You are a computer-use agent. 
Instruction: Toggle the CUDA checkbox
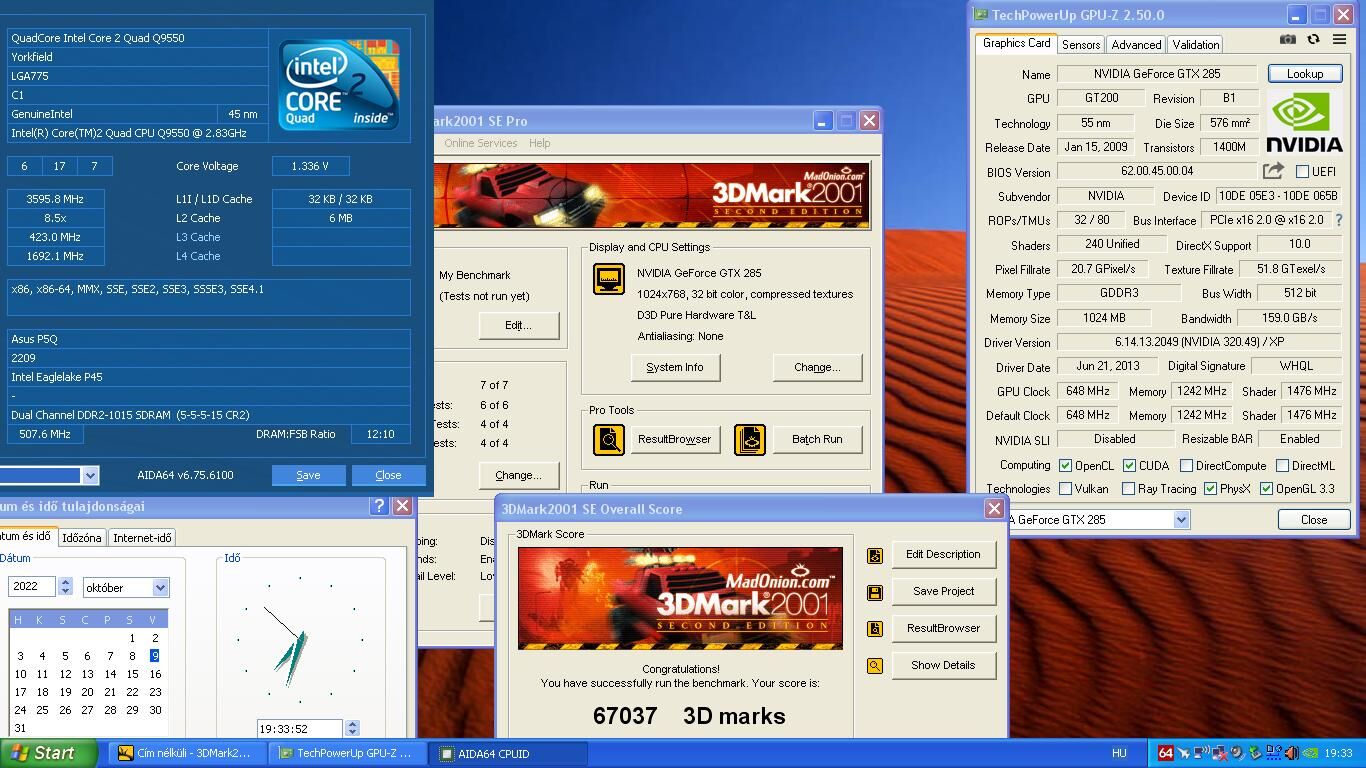[1129, 465]
